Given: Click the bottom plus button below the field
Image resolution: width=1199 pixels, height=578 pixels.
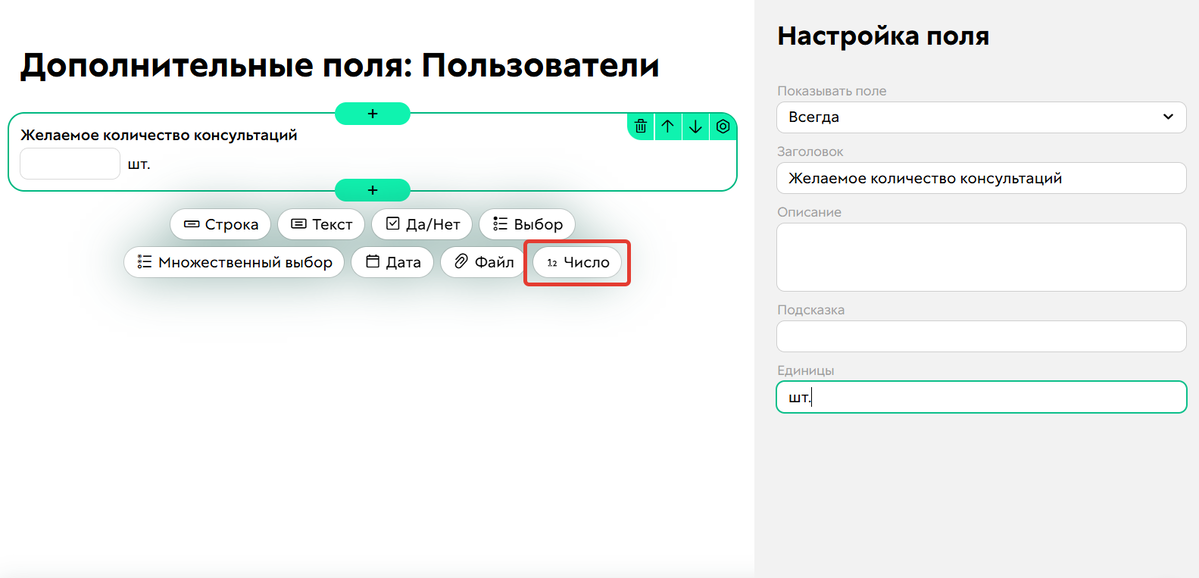Looking at the screenshot, I should (x=372, y=189).
